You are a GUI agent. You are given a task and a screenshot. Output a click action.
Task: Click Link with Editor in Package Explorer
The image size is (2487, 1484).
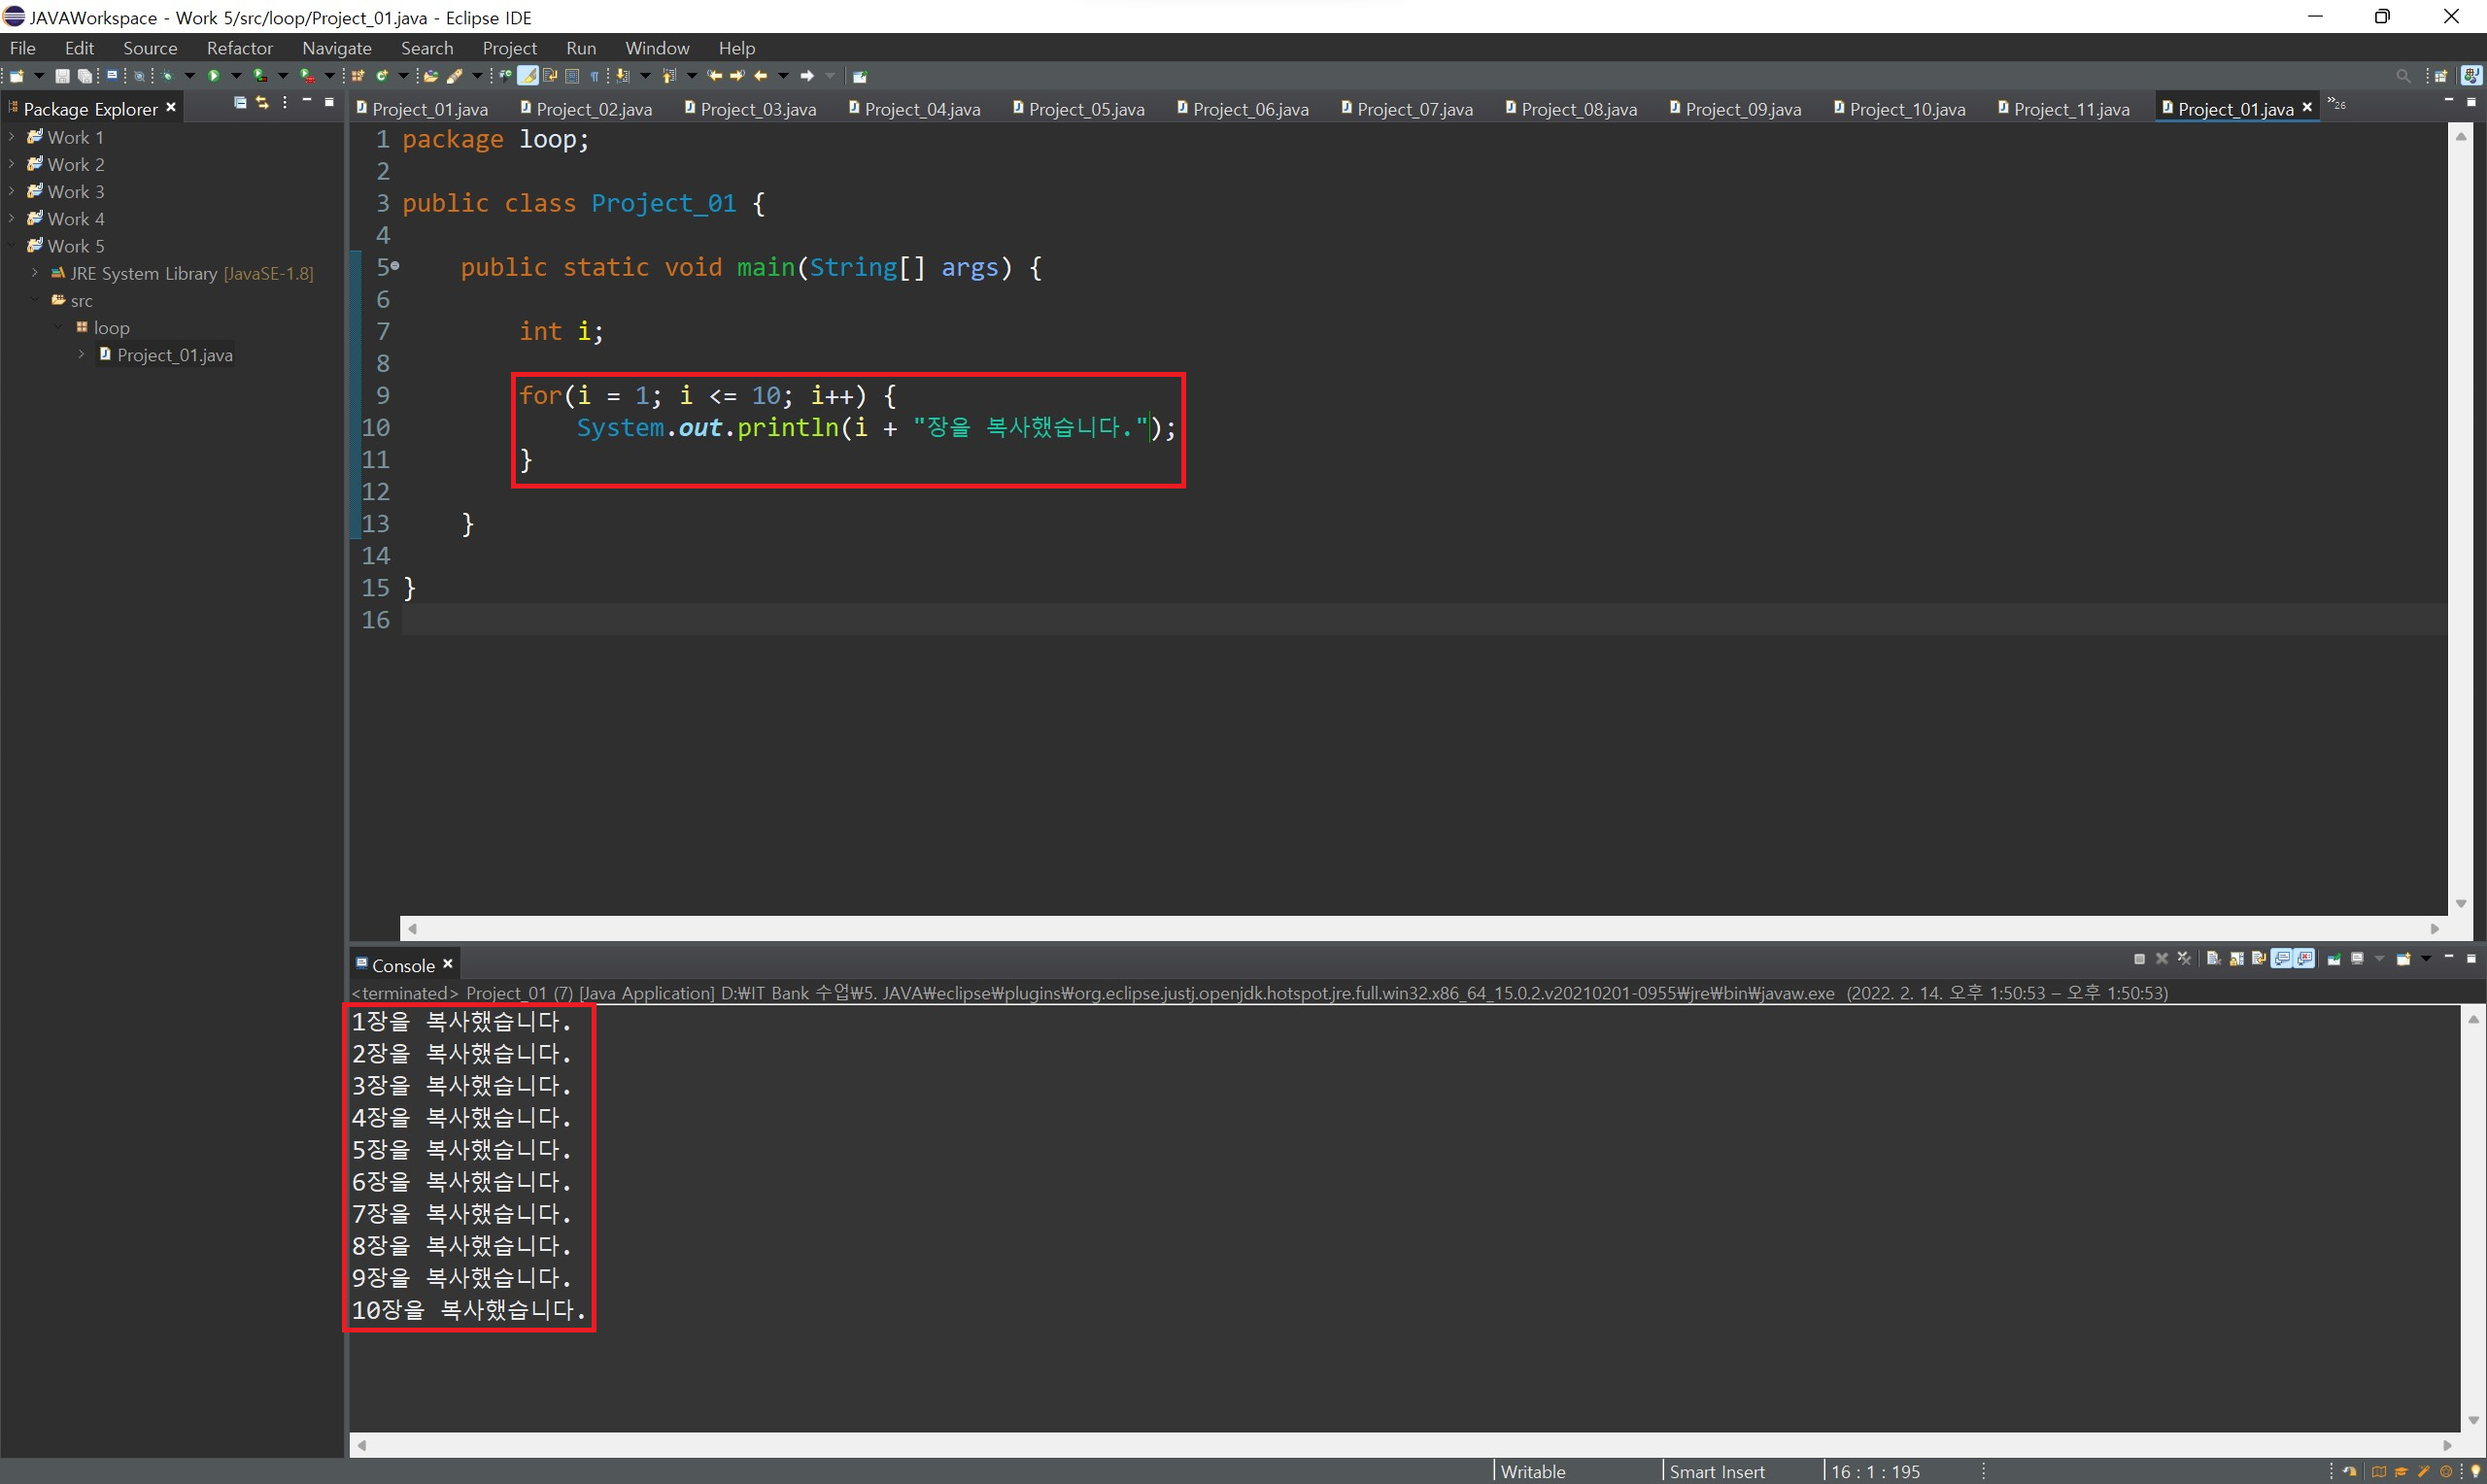[x=262, y=103]
